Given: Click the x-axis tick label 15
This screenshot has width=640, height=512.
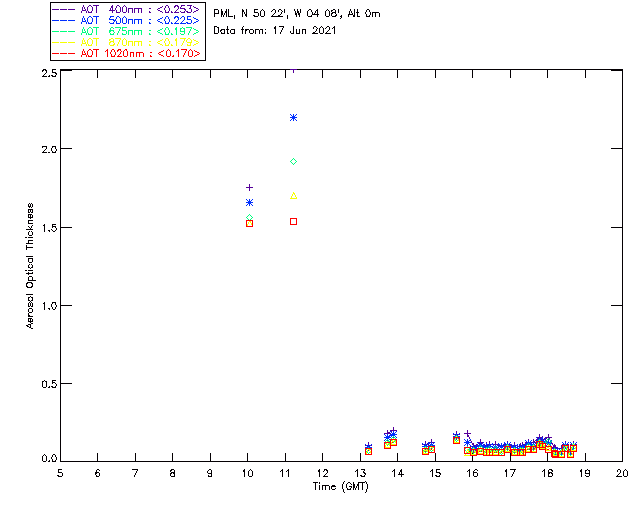Looking at the screenshot, I should pyautogui.click(x=435, y=473).
